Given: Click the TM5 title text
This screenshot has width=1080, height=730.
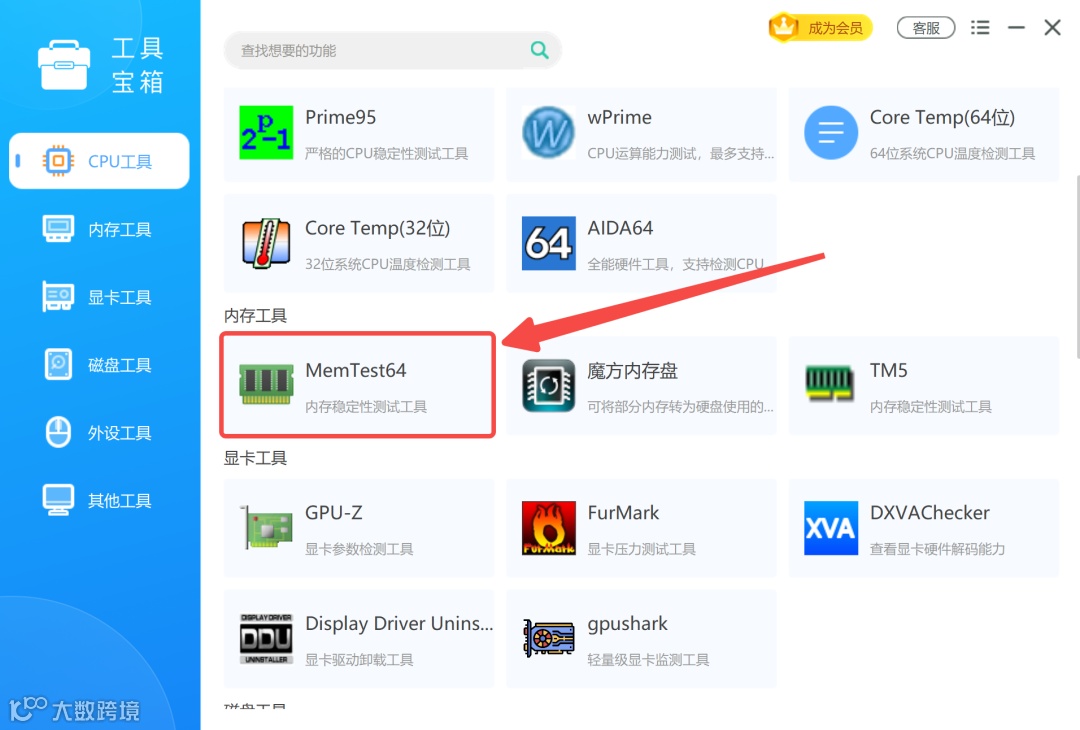Looking at the screenshot, I should [889, 371].
